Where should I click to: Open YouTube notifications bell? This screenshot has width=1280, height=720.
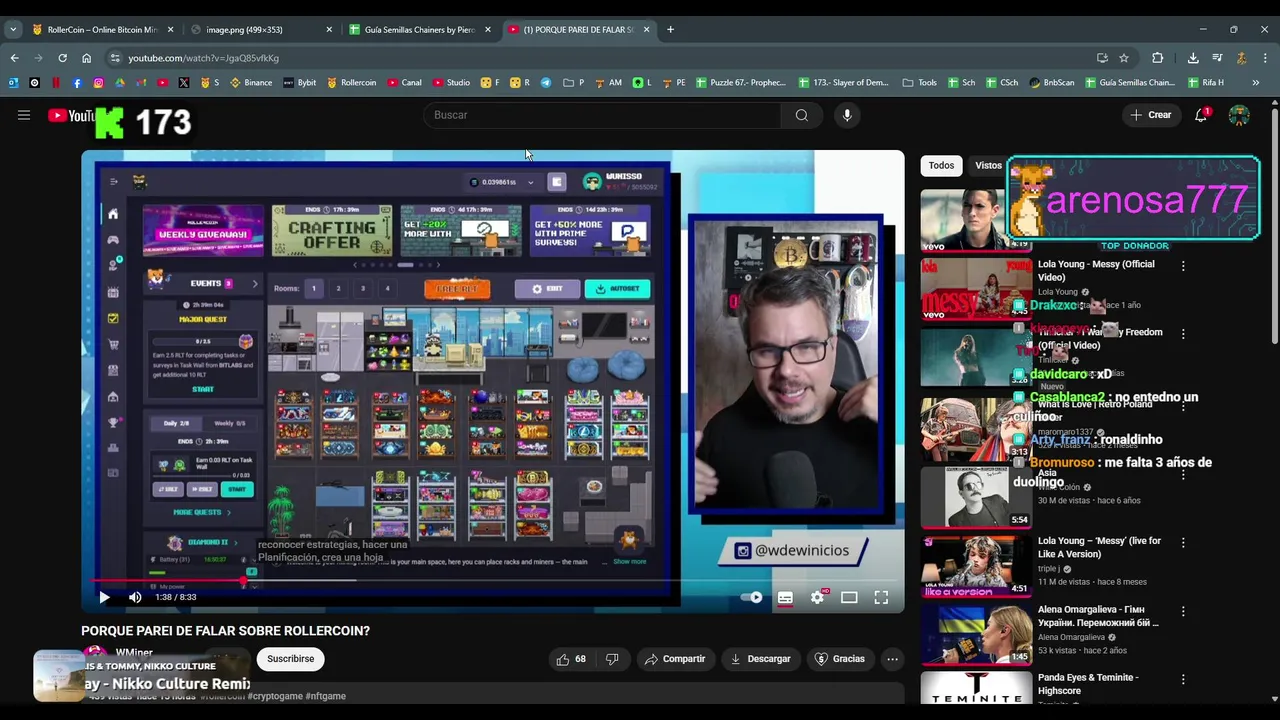pos(1201,115)
